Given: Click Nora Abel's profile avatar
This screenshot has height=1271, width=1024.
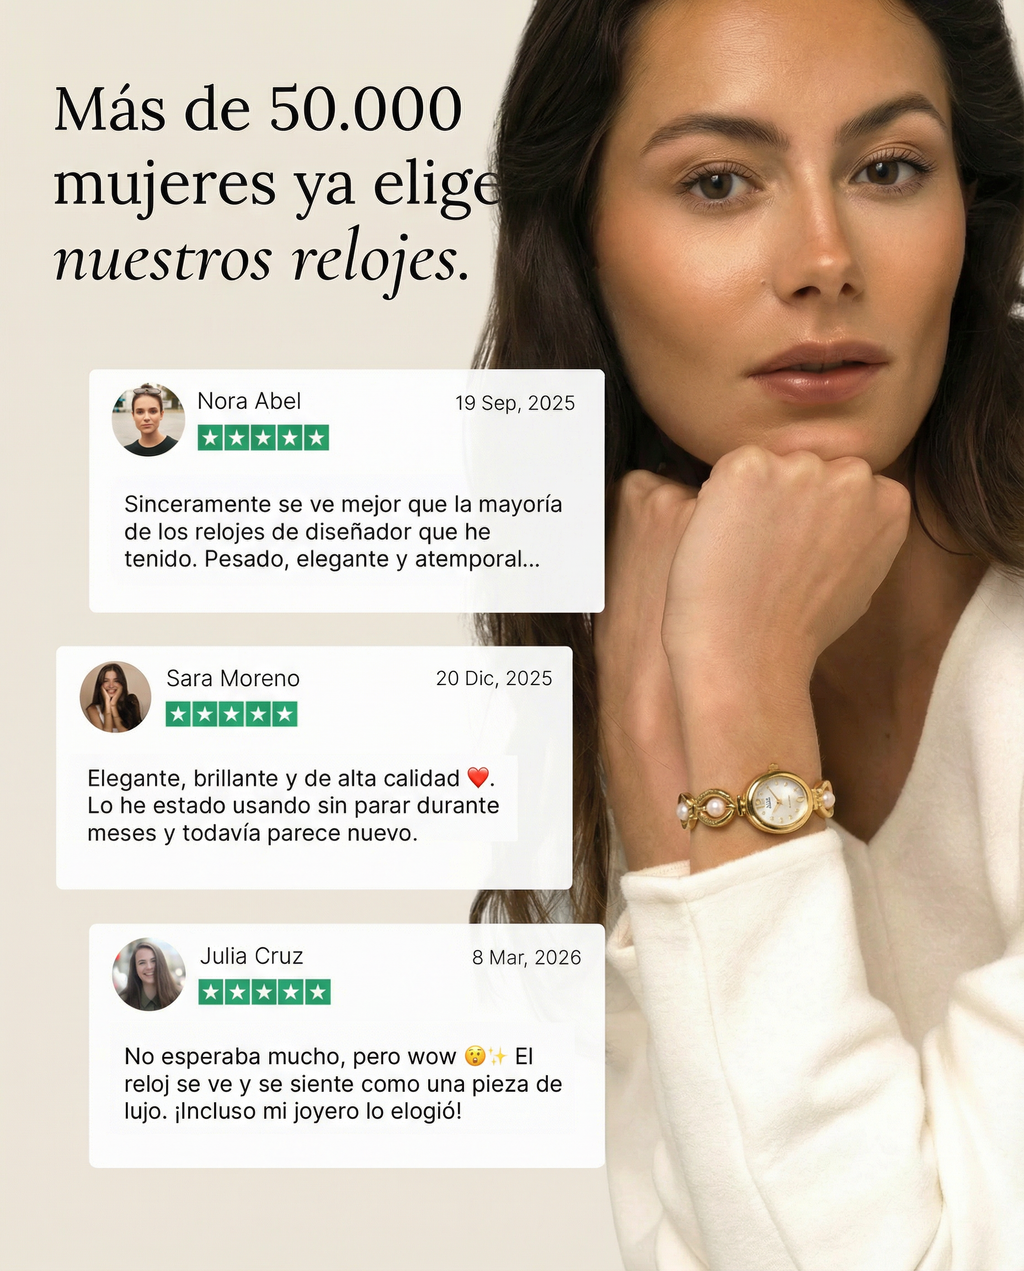Looking at the screenshot, I should point(148,419).
